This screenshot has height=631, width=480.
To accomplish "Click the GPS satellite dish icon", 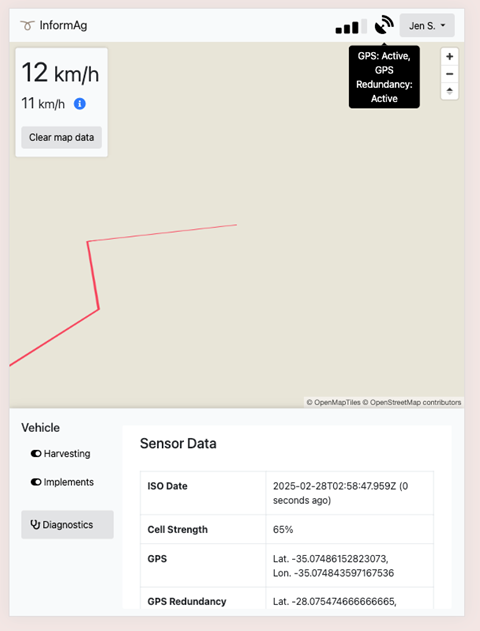I will coord(384,25).
